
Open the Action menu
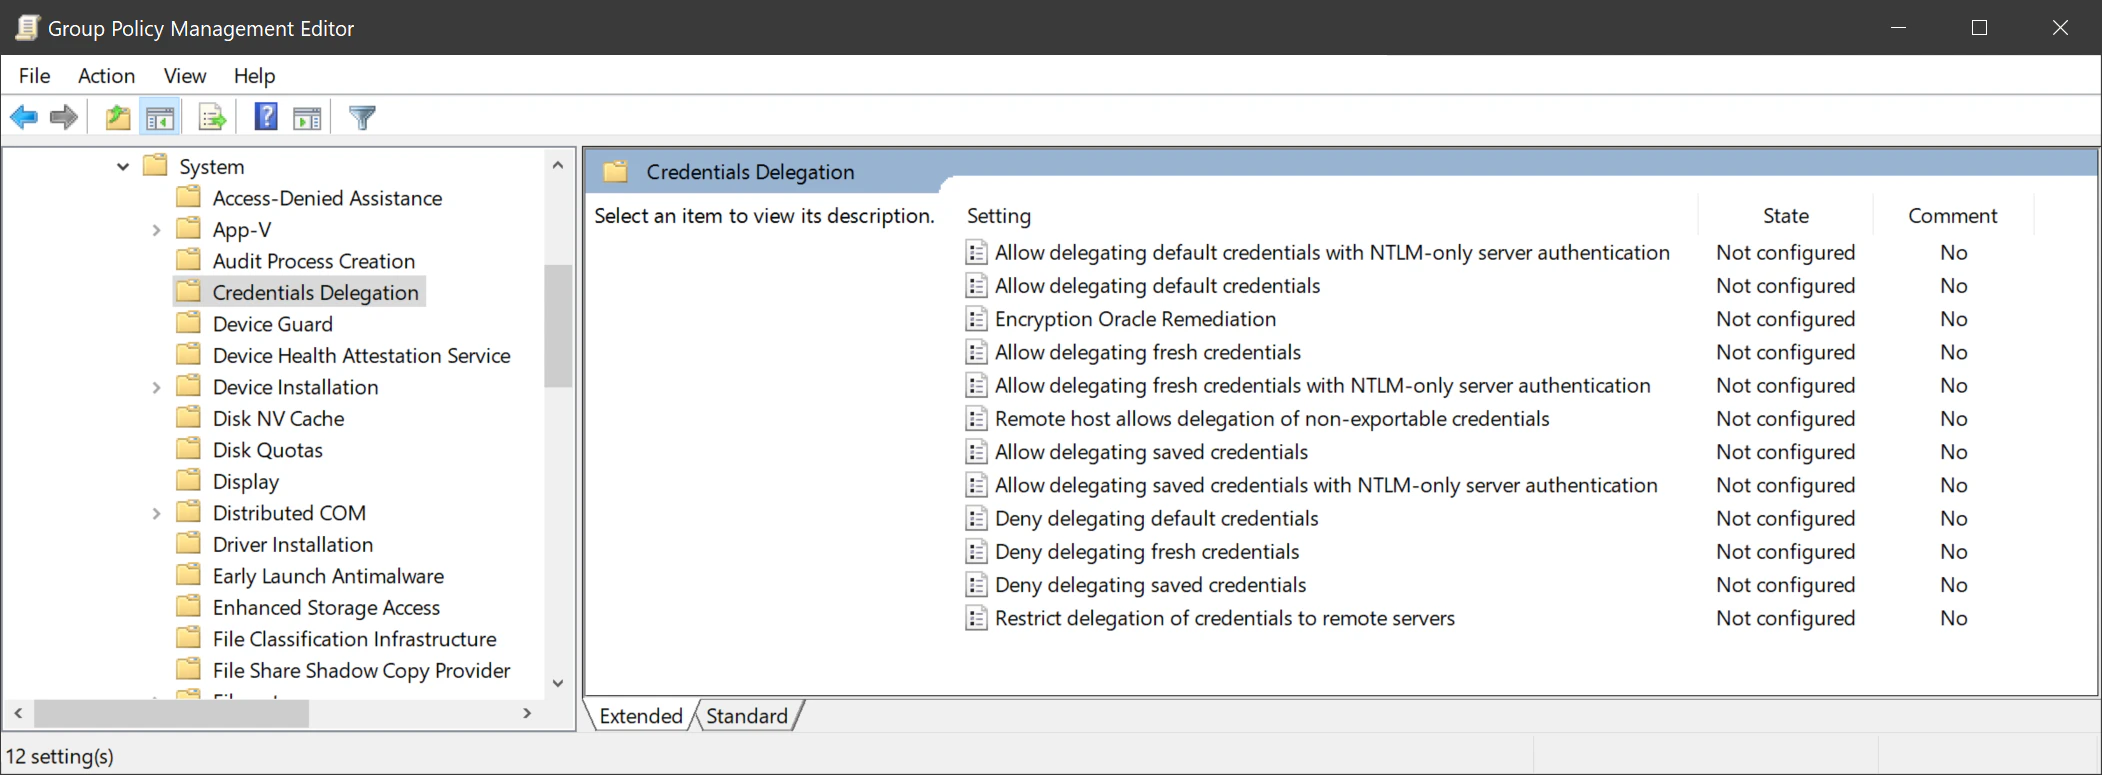pos(106,76)
